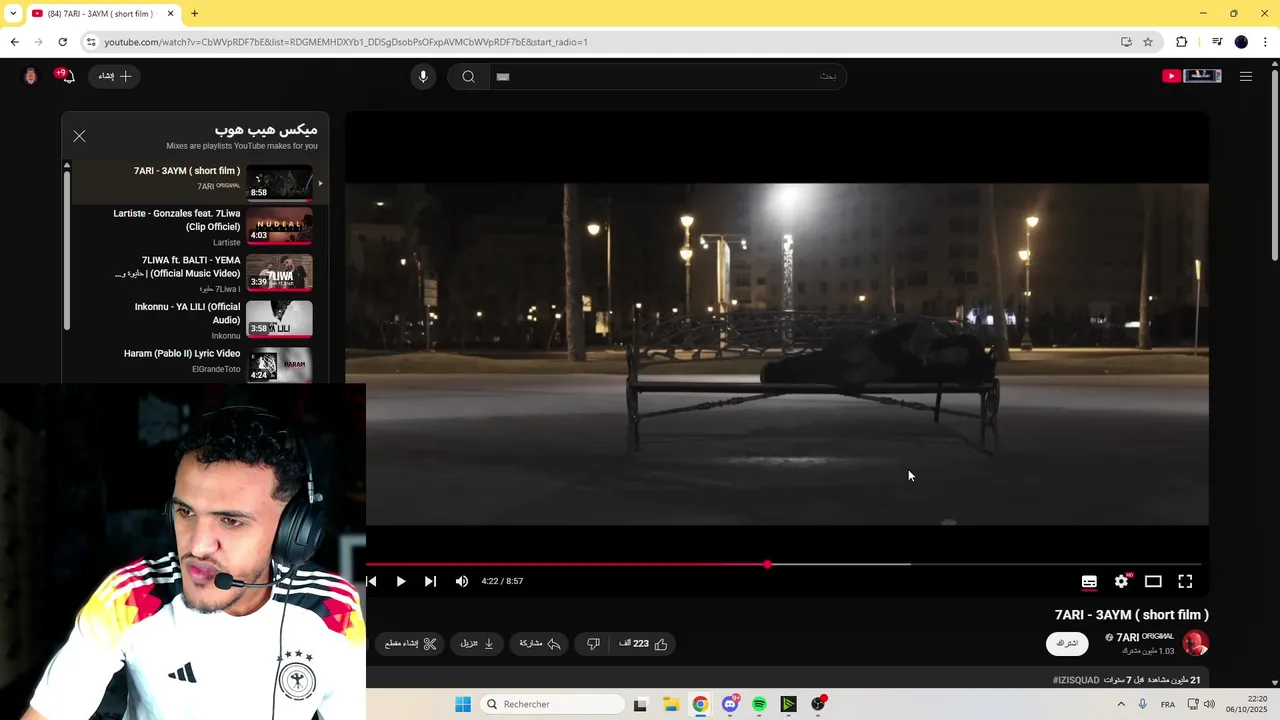1280x720 pixels.
Task: Mute the video volume
Action: (x=462, y=581)
